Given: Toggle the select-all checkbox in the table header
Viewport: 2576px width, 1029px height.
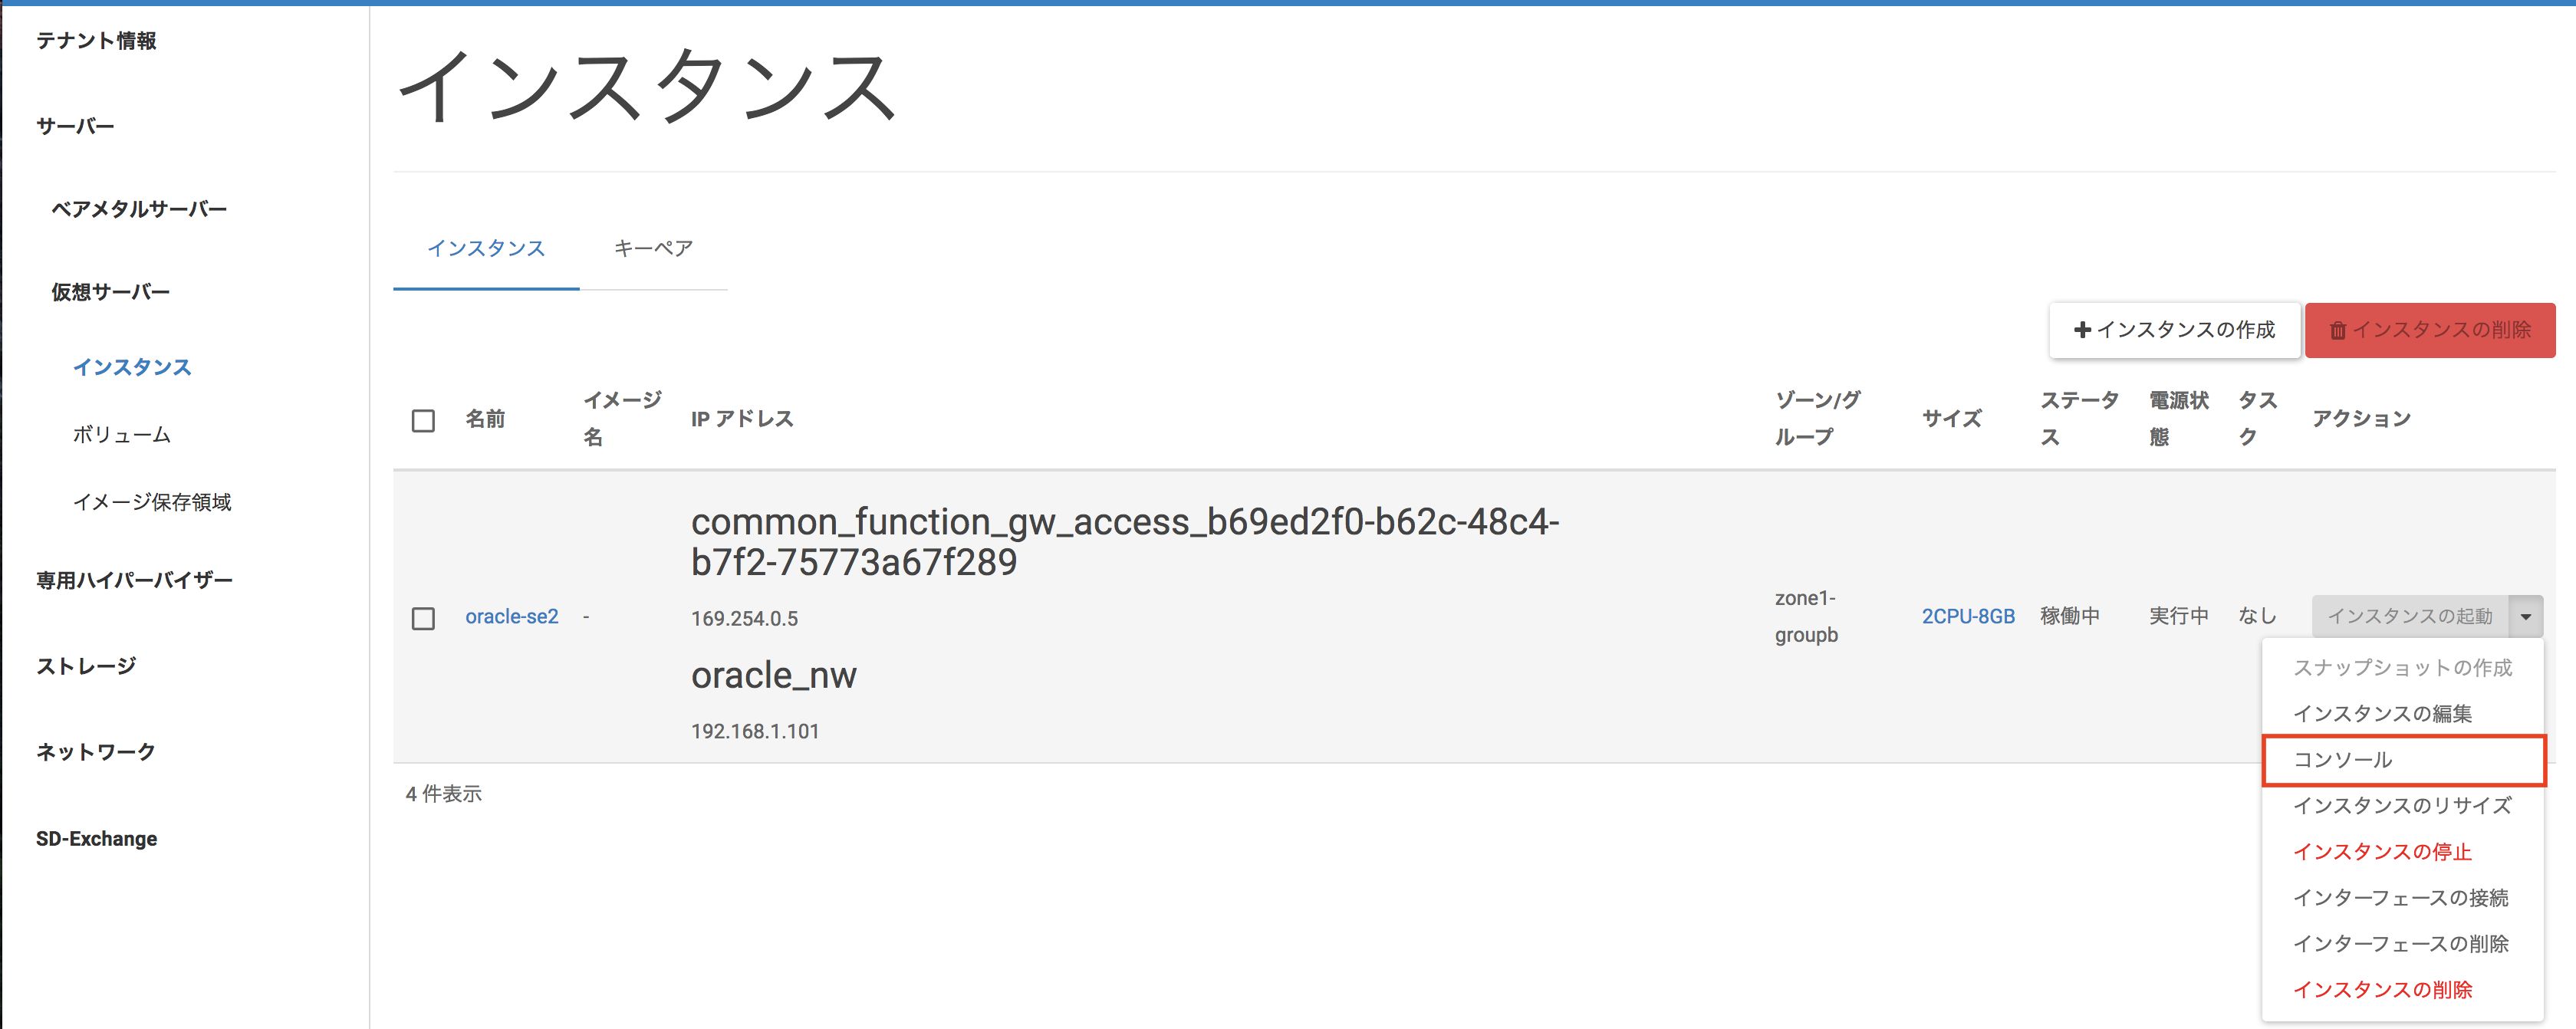Looking at the screenshot, I should pos(423,420).
